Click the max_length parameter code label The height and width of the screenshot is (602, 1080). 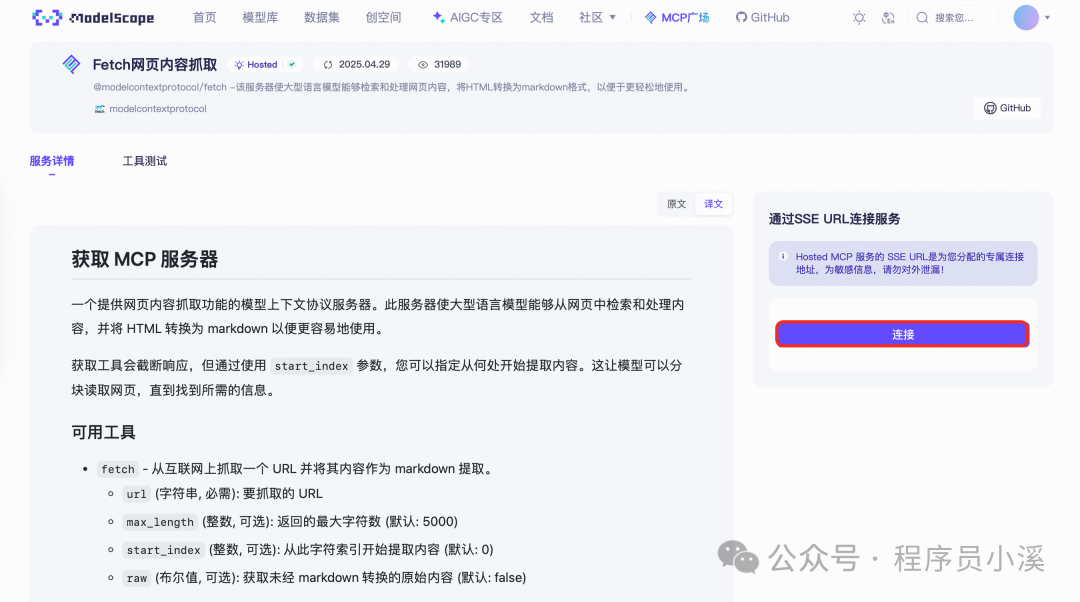[160, 522]
